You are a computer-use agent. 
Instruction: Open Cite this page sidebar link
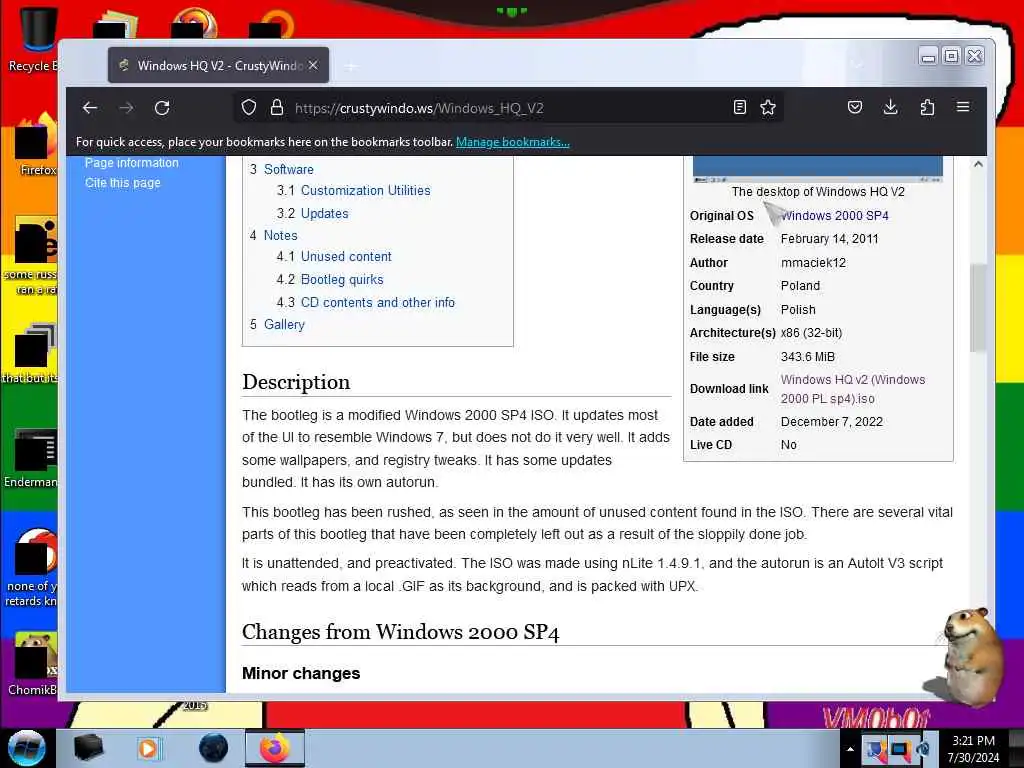coord(123,183)
